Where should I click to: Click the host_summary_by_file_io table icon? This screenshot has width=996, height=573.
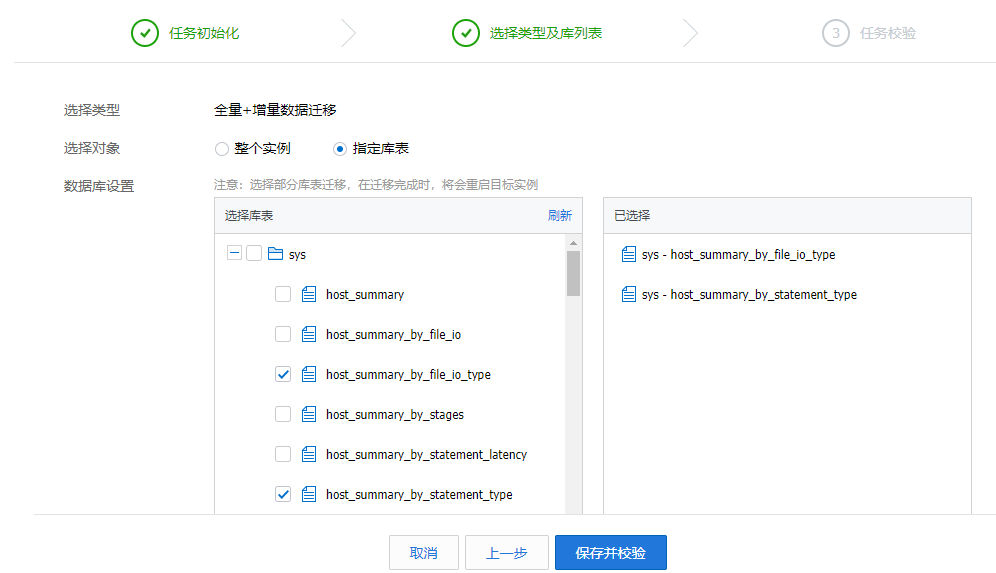tap(309, 334)
